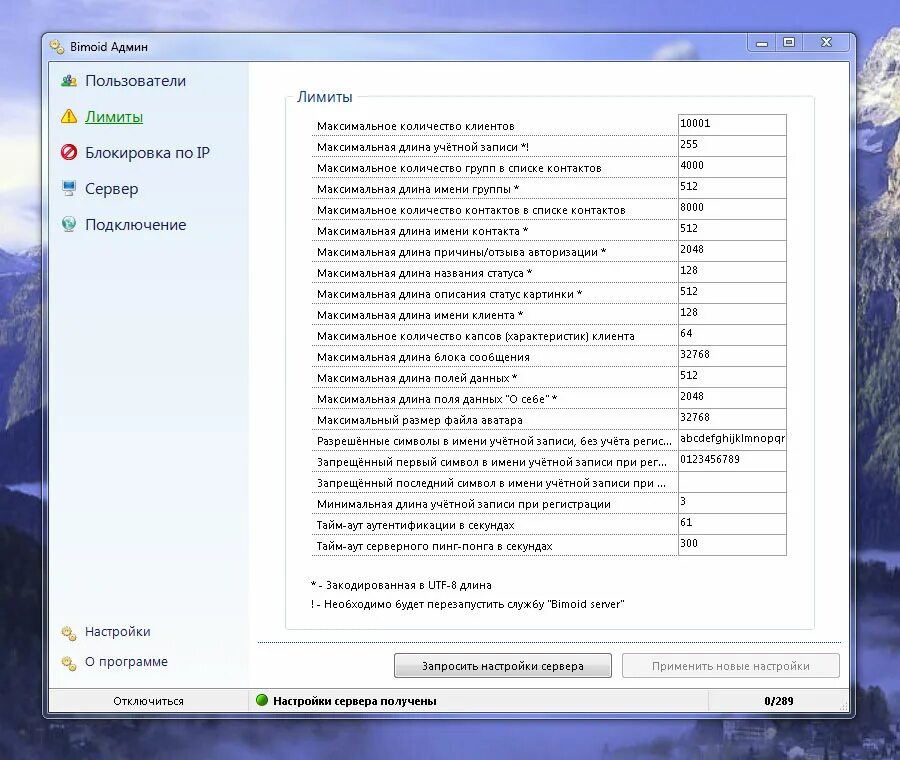The width and height of the screenshot is (900, 760).
Task: Edit authorization reason length value 2048
Action: (732, 251)
